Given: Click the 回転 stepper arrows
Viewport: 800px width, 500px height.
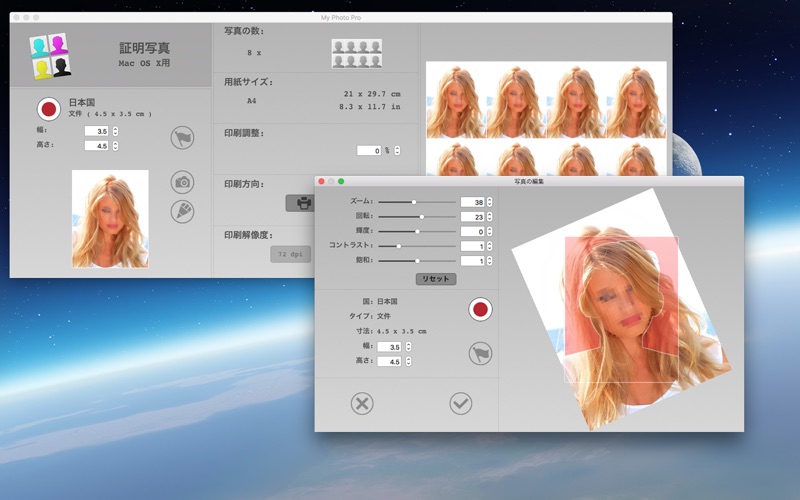Looking at the screenshot, I should click(x=489, y=217).
